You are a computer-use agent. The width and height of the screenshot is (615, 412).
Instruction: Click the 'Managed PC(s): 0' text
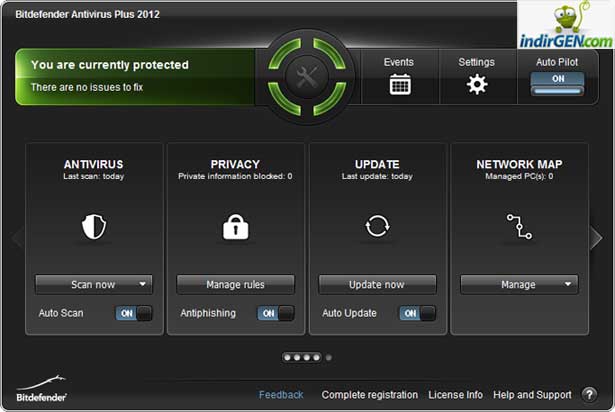pos(519,176)
